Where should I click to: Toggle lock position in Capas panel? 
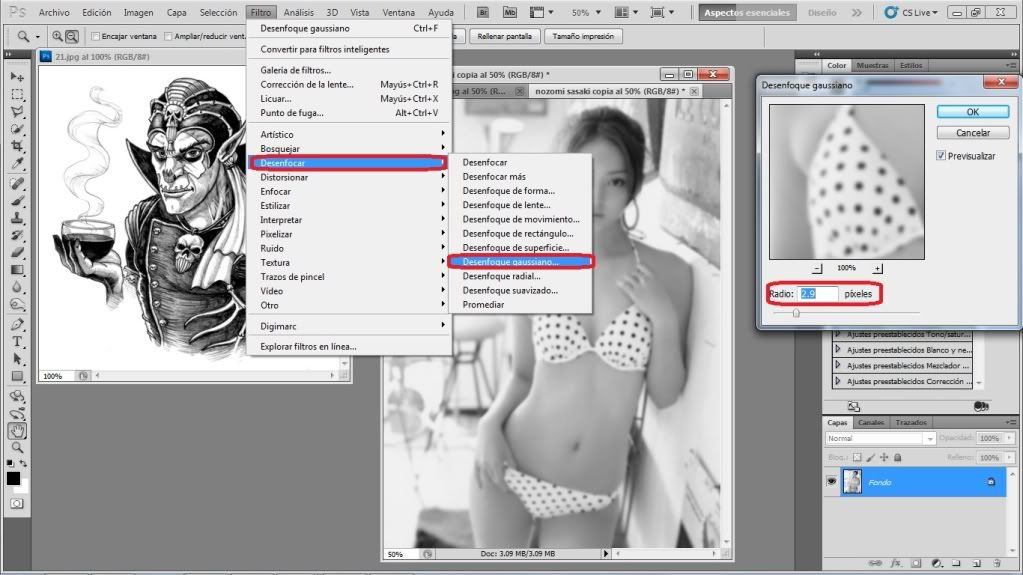point(884,458)
